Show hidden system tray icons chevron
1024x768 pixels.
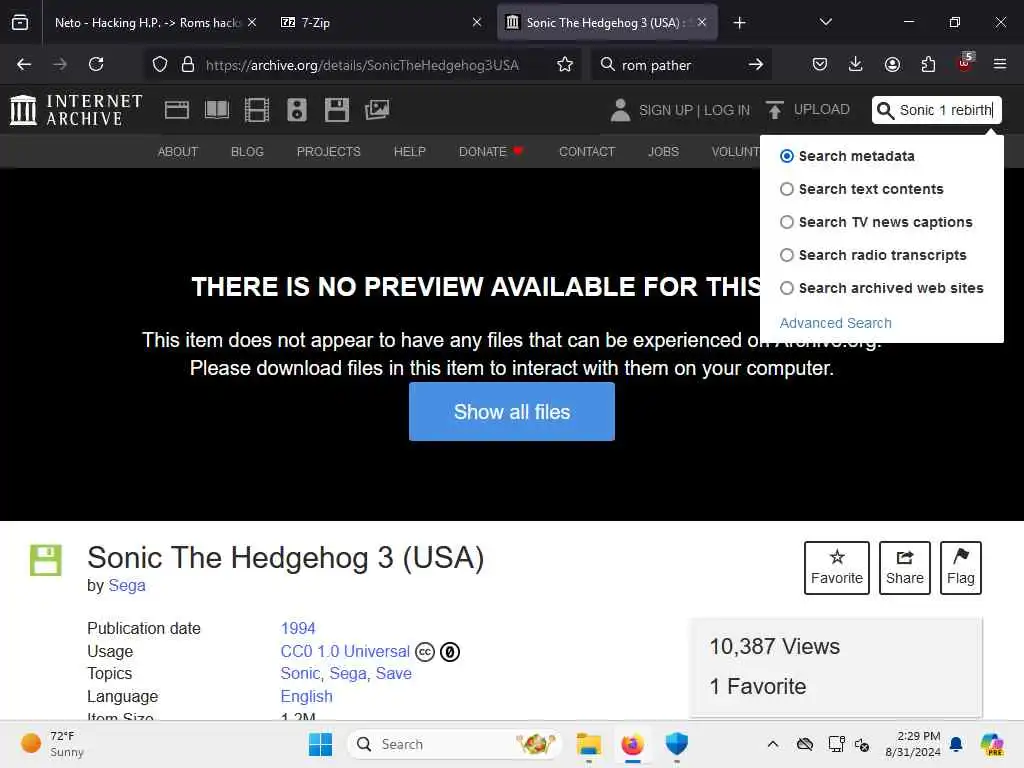pos(773,744)
